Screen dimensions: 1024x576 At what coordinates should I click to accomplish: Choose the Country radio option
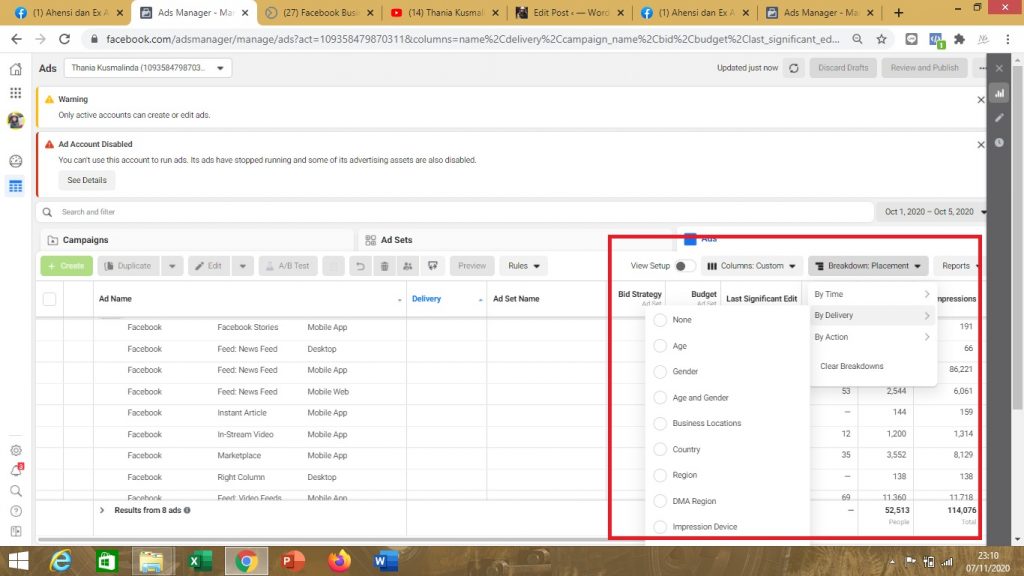660,449
